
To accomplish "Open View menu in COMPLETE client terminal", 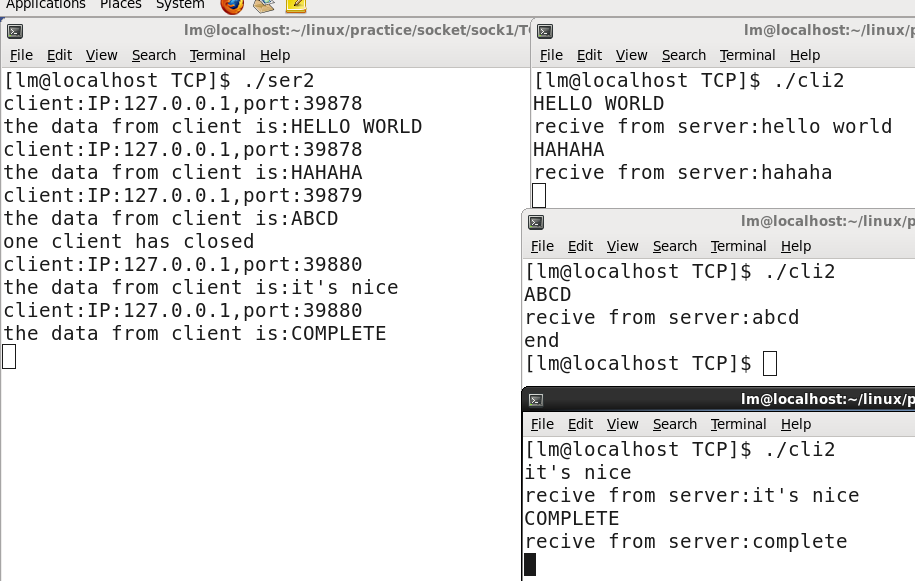I will 622,425.
